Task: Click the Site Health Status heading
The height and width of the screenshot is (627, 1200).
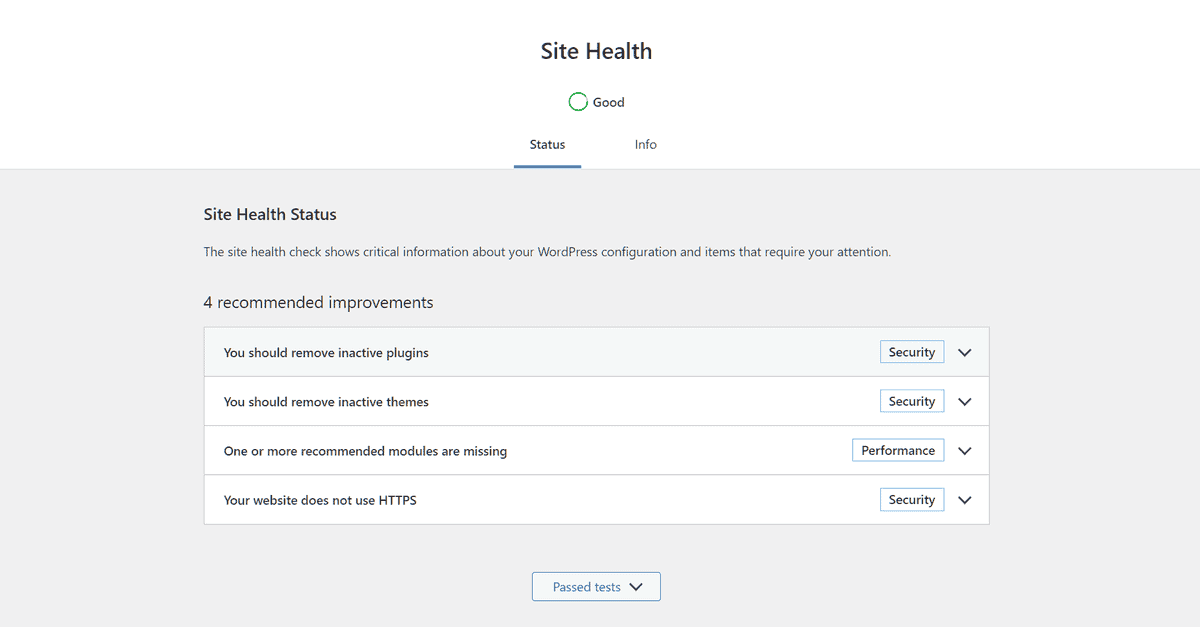Action: [x=270, y=214]
